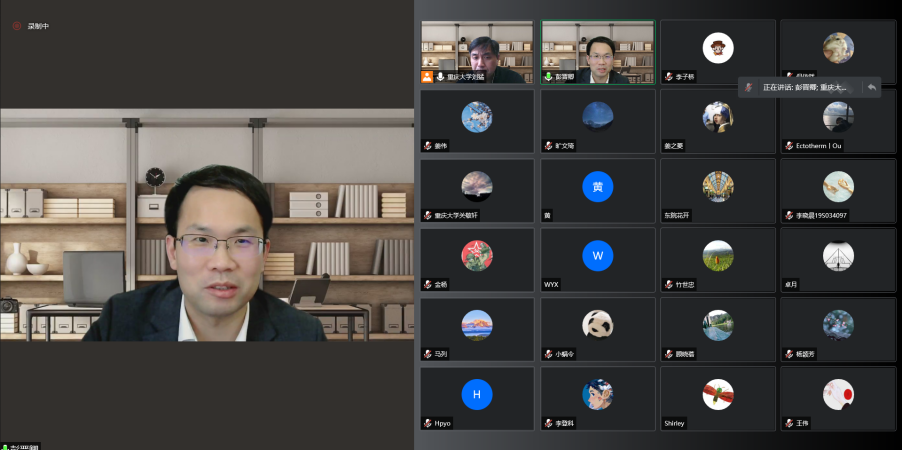Image resolution: width=902 pixels, height=450 pixels.
Task: Click the muted mic icon in the 正在讲话 popup
Action: click(x=748, y=87)
